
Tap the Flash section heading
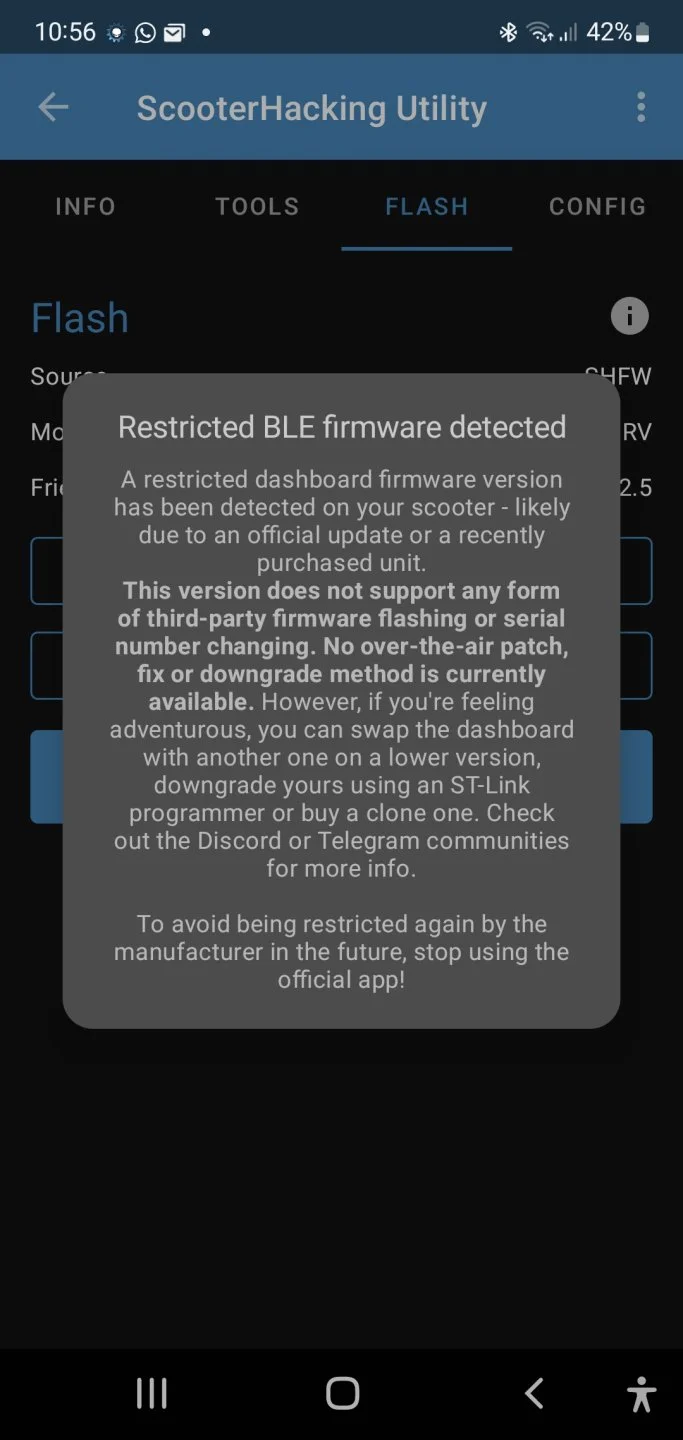coord(80,318)
